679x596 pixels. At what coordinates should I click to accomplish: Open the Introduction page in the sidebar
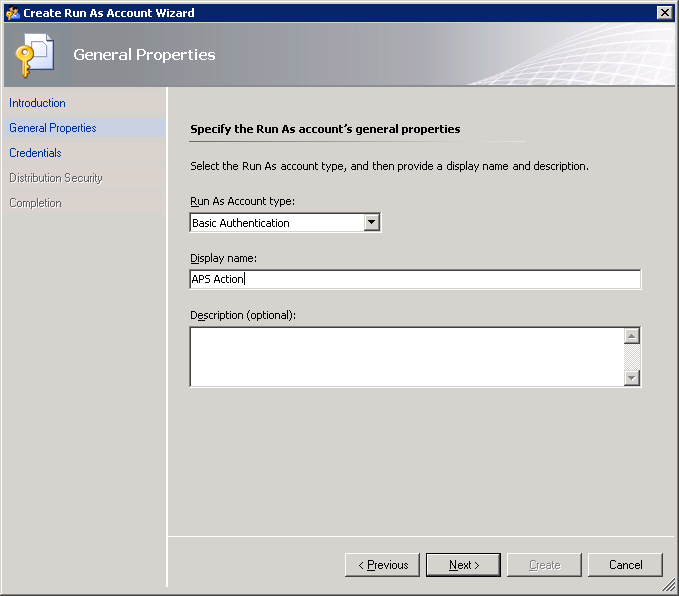click(x=37, y=103)
